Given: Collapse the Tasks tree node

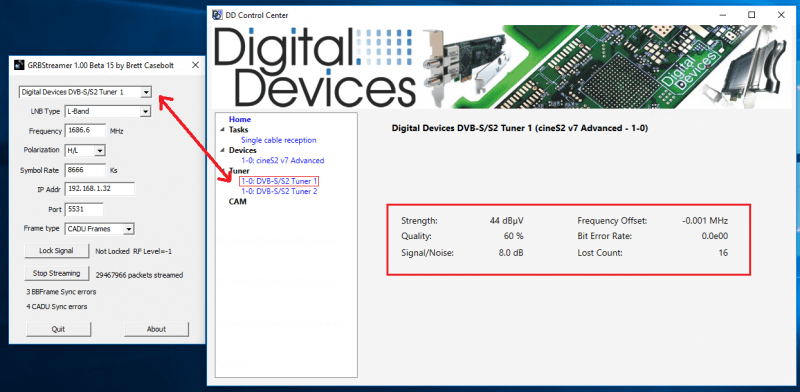Looking at the screenshot, I should tap(222, 130).
